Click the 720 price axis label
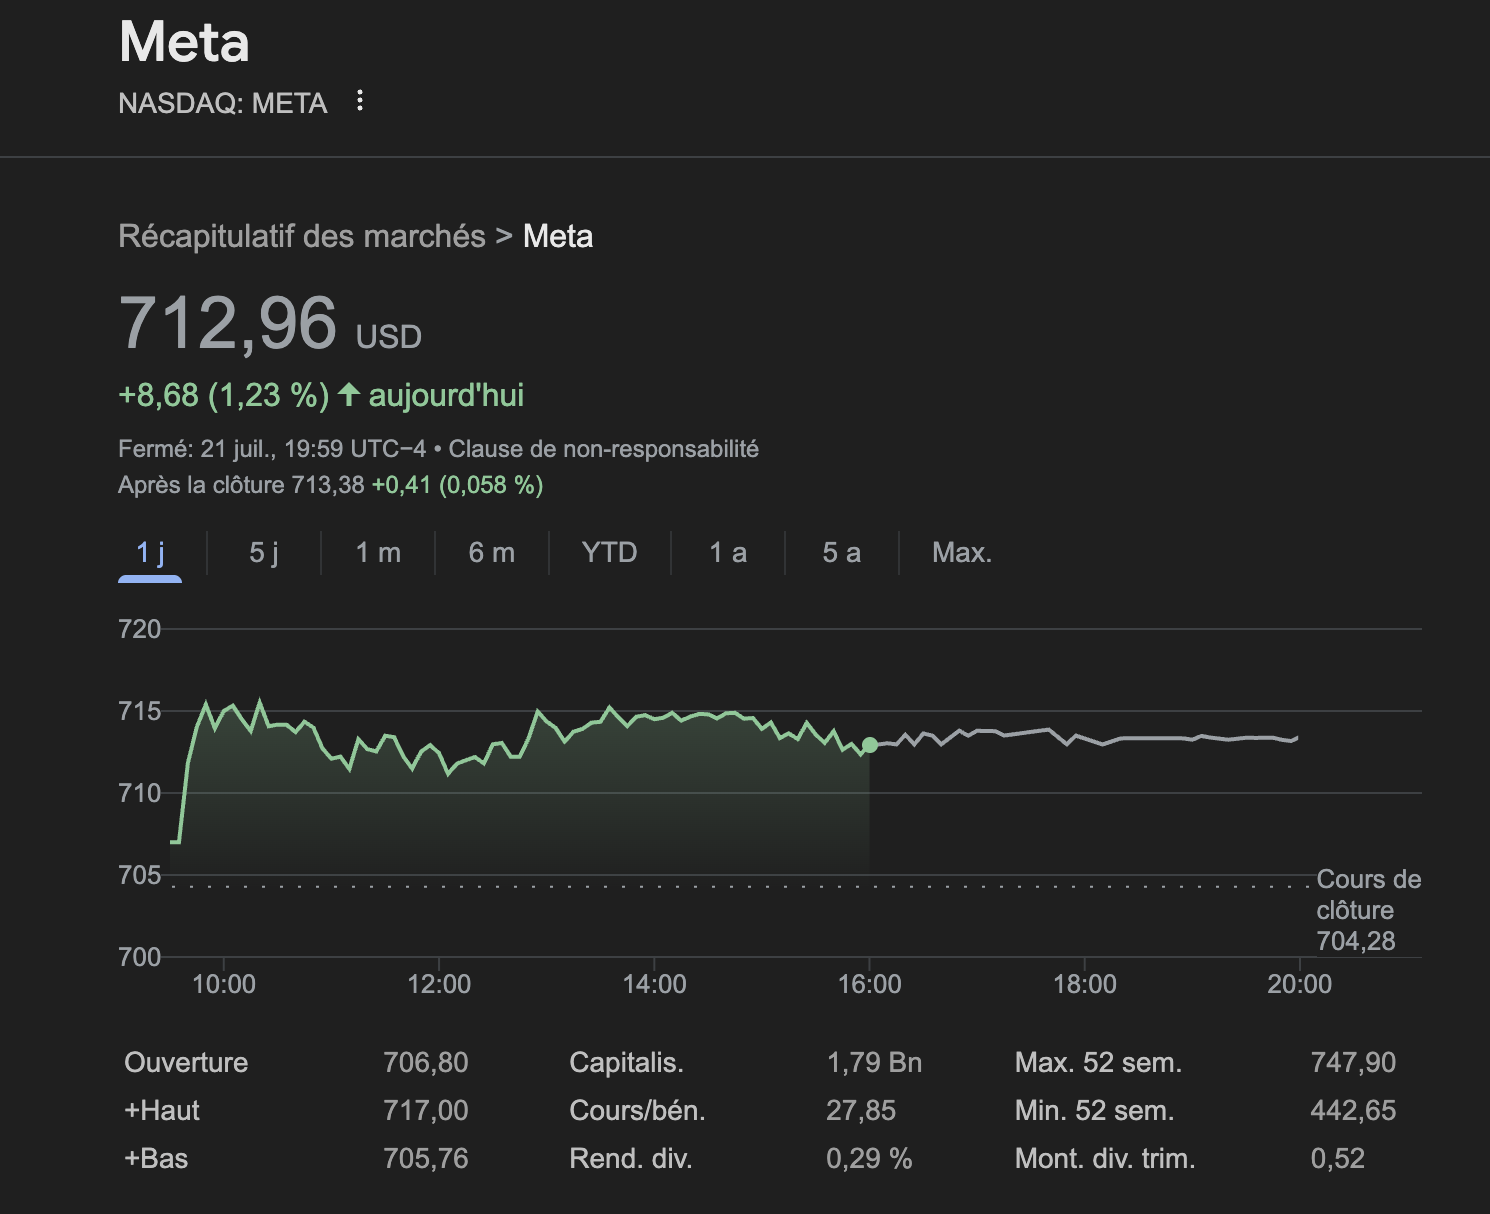This screenshot has height=1214, width=1490. coord(139,629)
